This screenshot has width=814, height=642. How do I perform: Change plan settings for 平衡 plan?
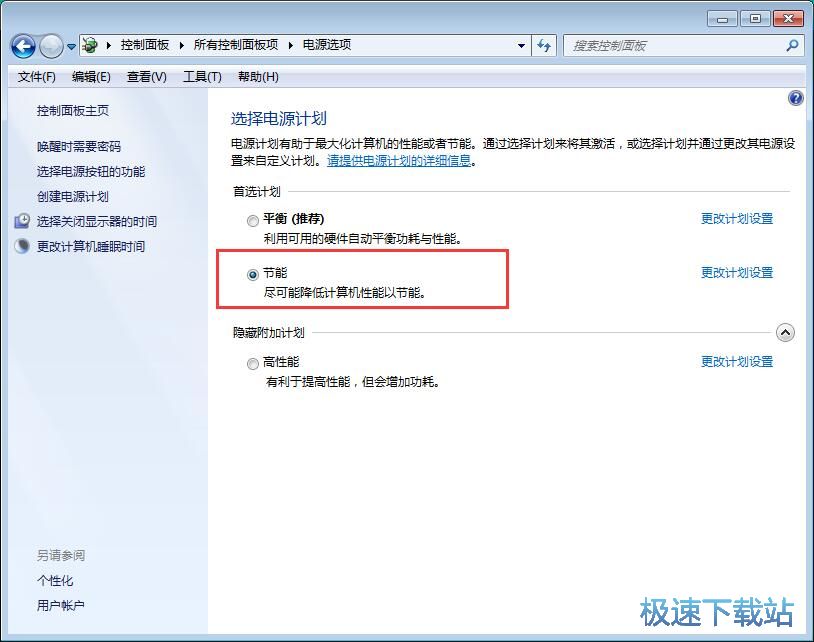[737, 219]
